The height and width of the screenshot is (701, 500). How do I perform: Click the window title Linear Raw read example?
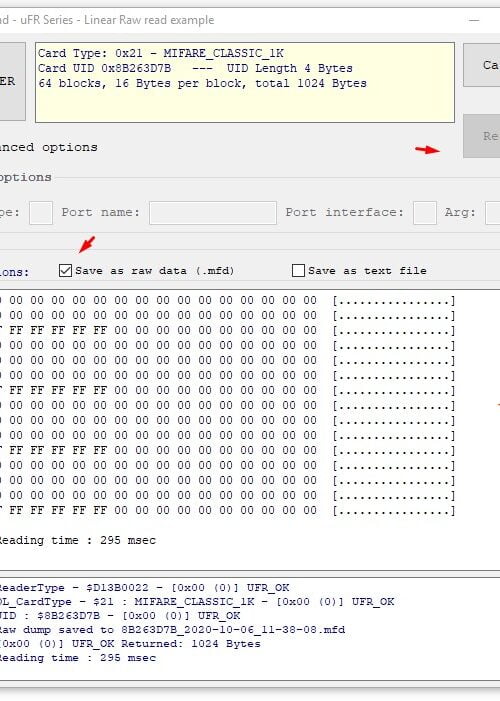coord(149,20)
